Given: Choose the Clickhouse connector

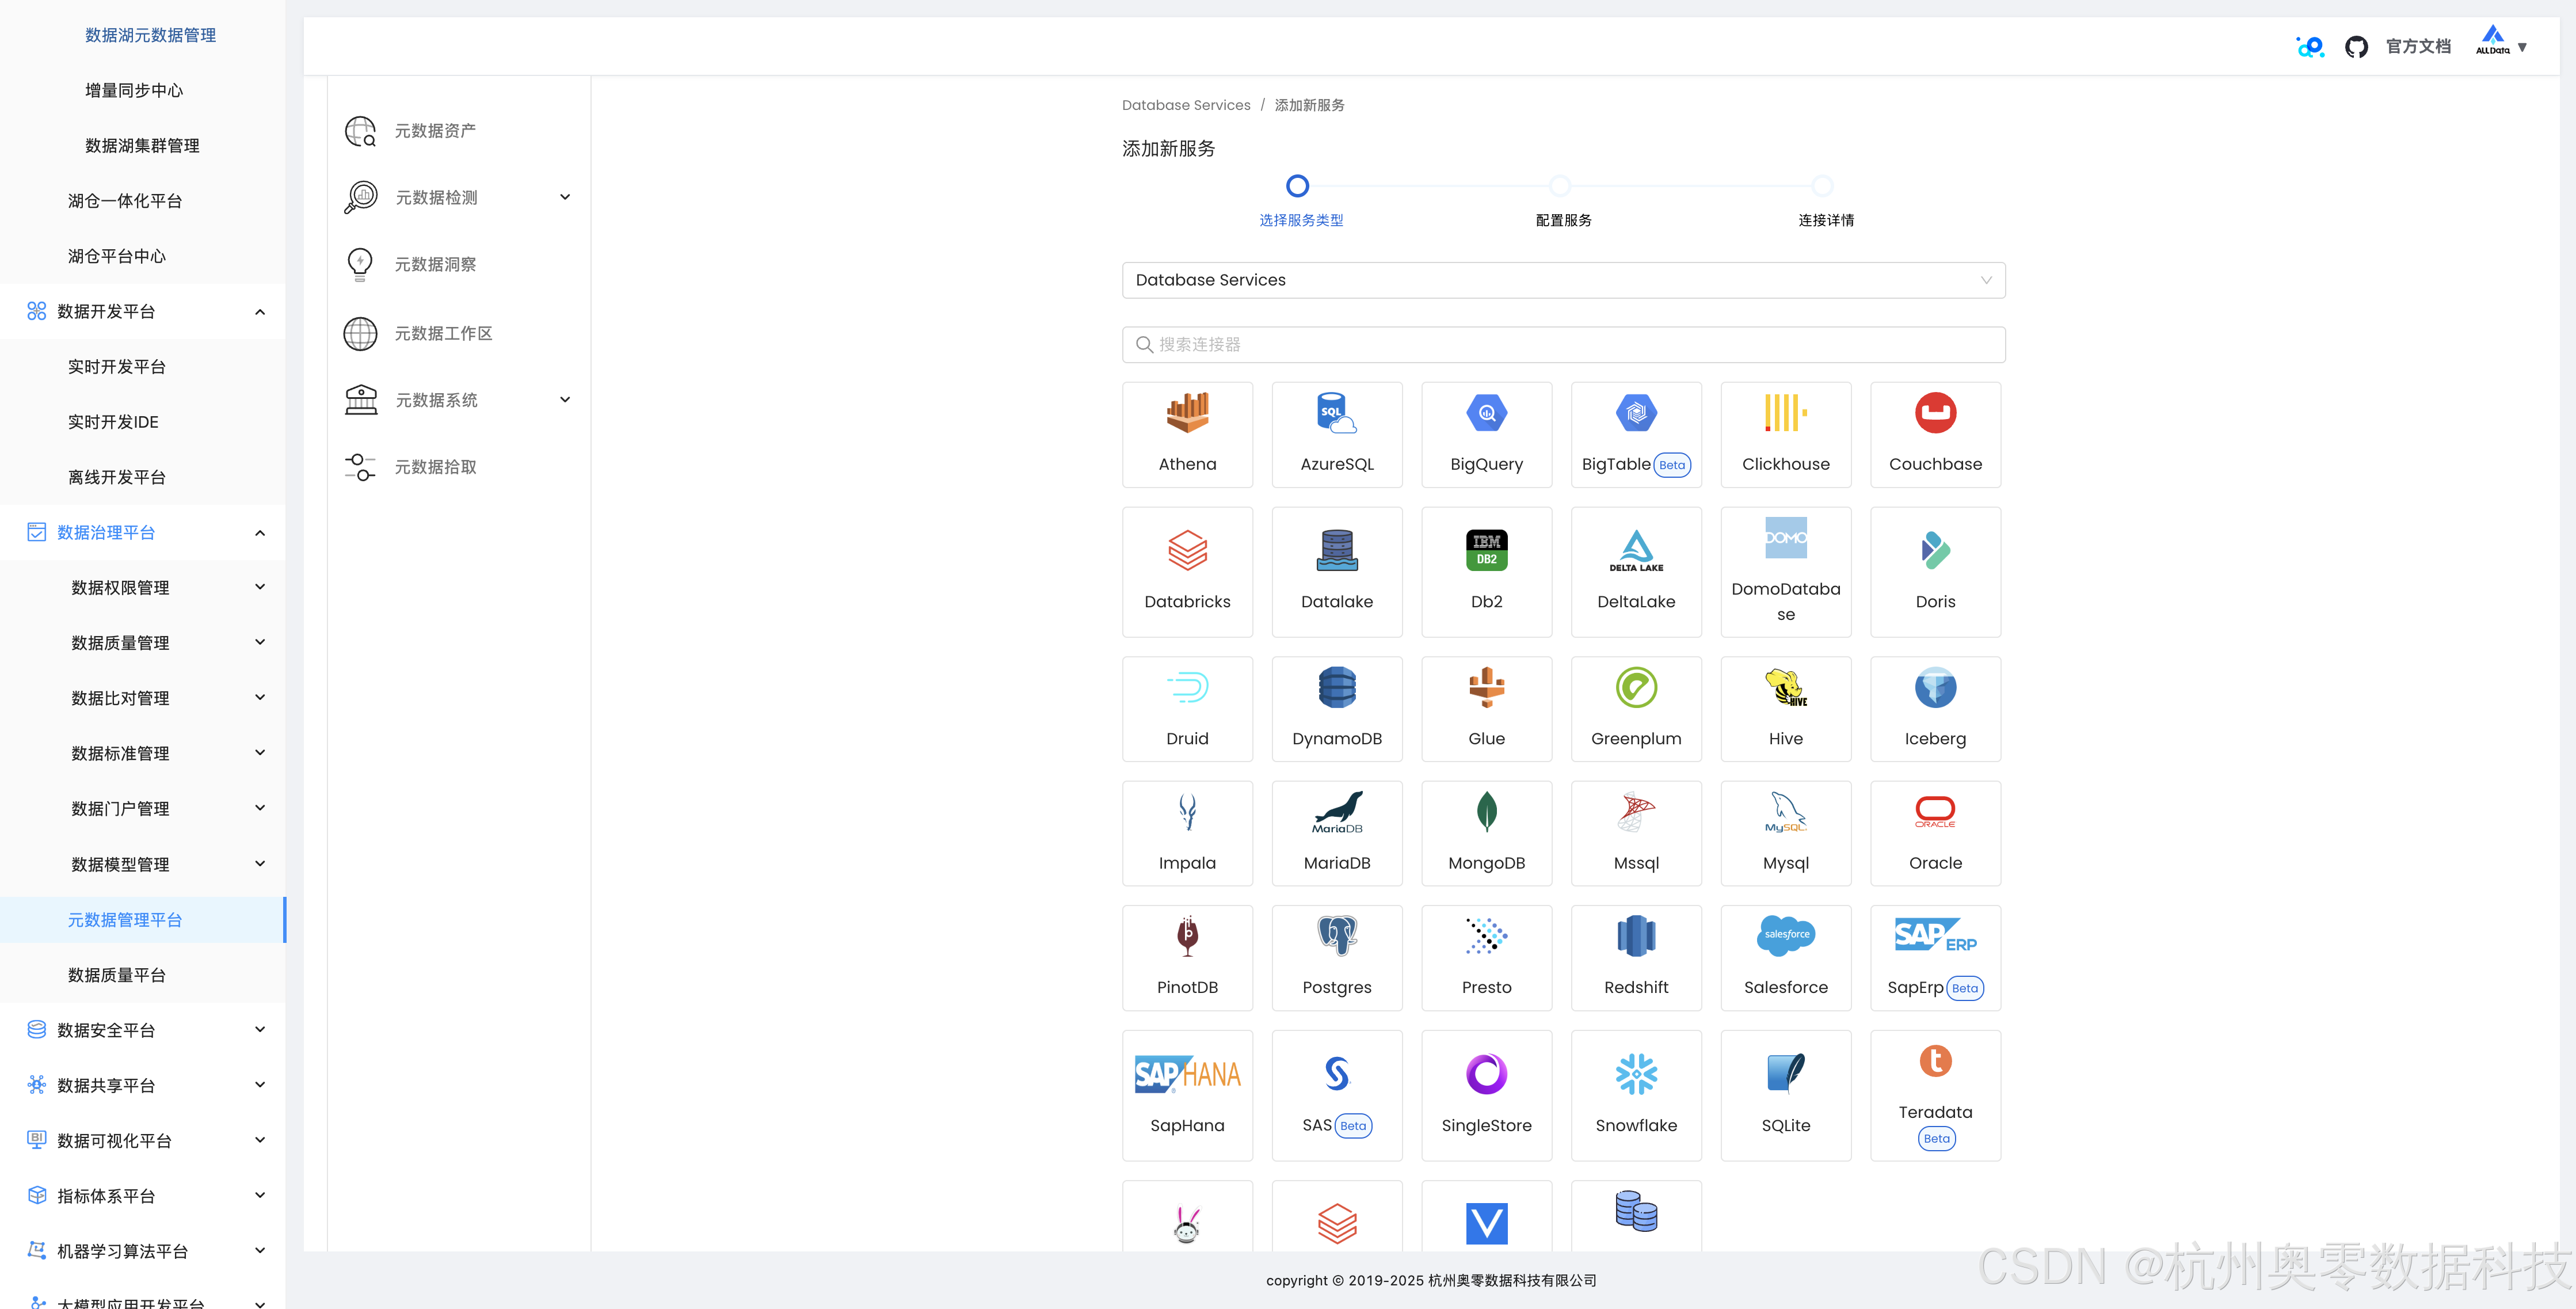Looking at the screenshot, I should pos(1785,435).
